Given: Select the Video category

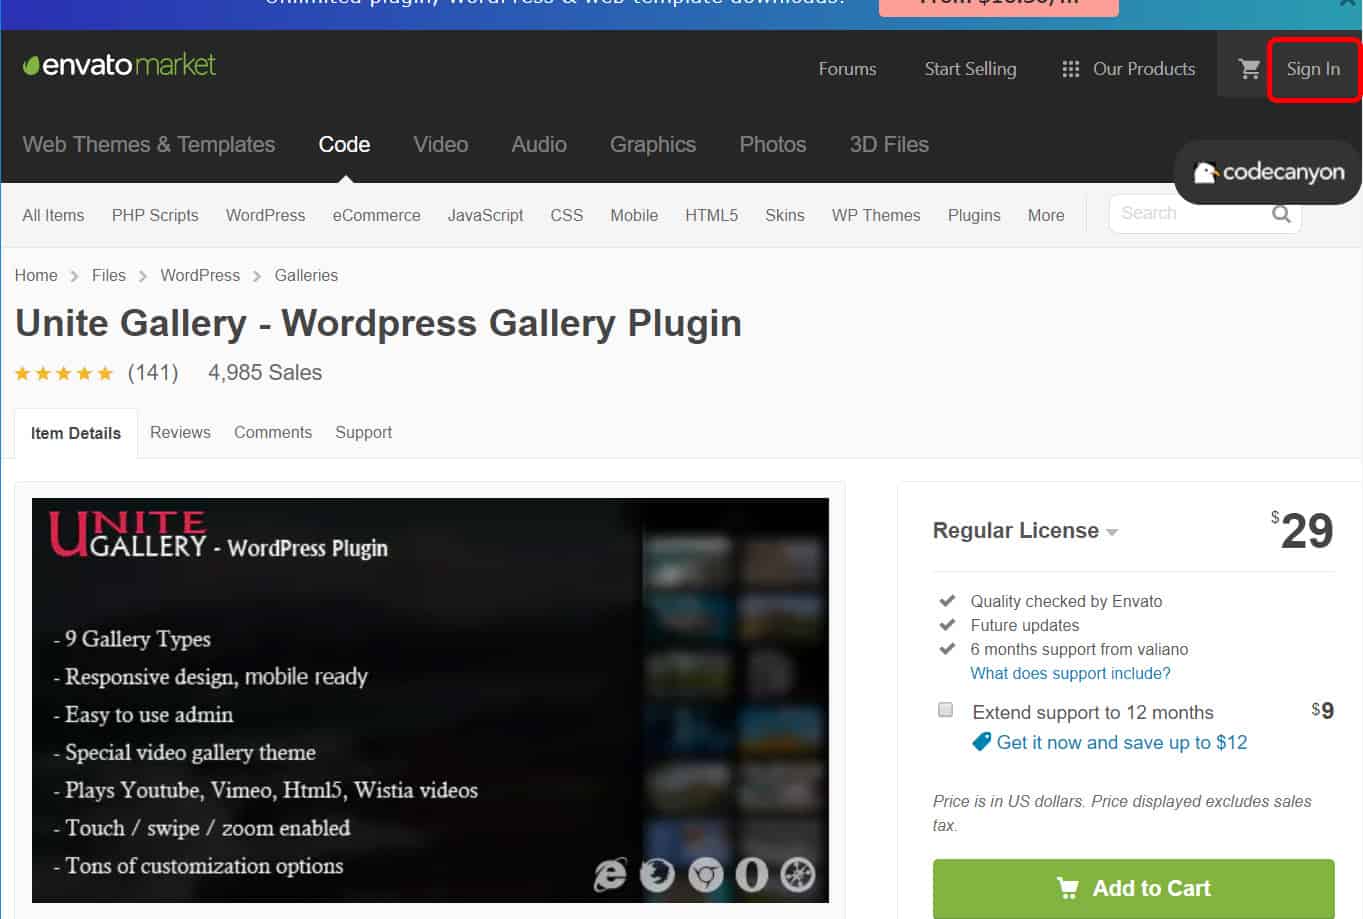Looking at the screenshot, I should click(441, 144).
